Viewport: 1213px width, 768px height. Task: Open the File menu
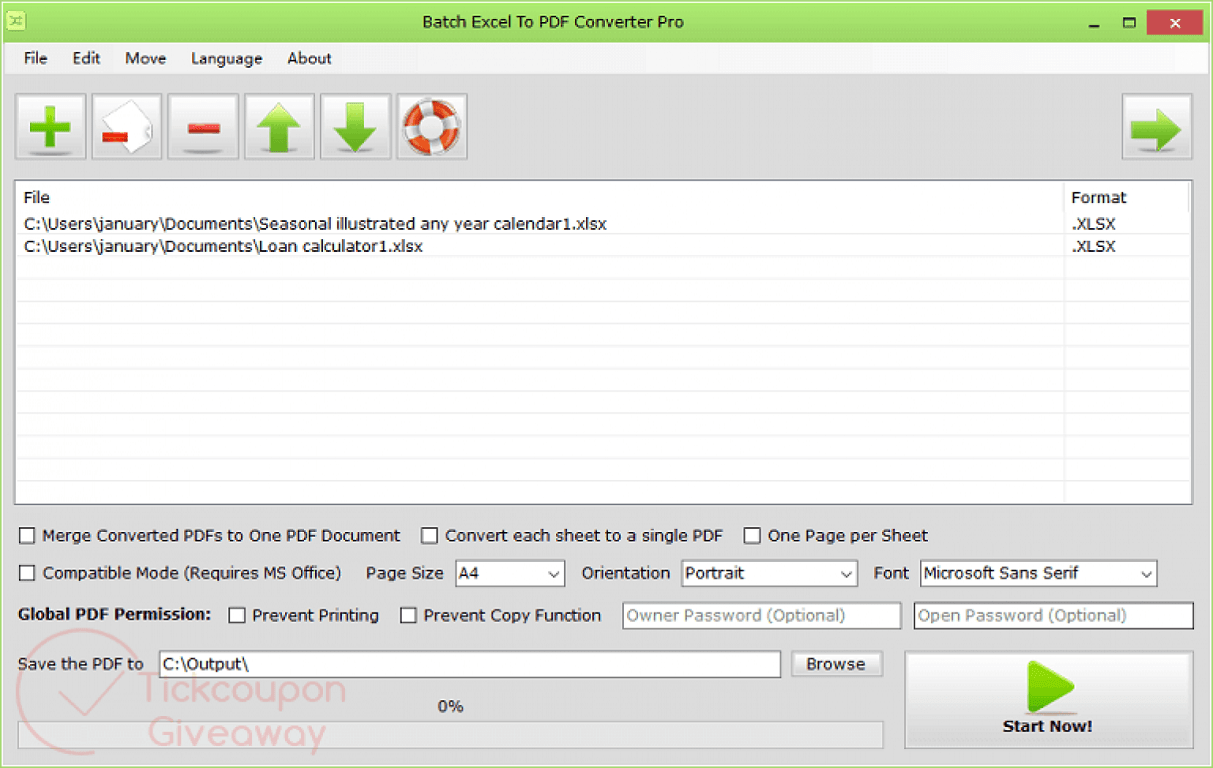point(35,58)
